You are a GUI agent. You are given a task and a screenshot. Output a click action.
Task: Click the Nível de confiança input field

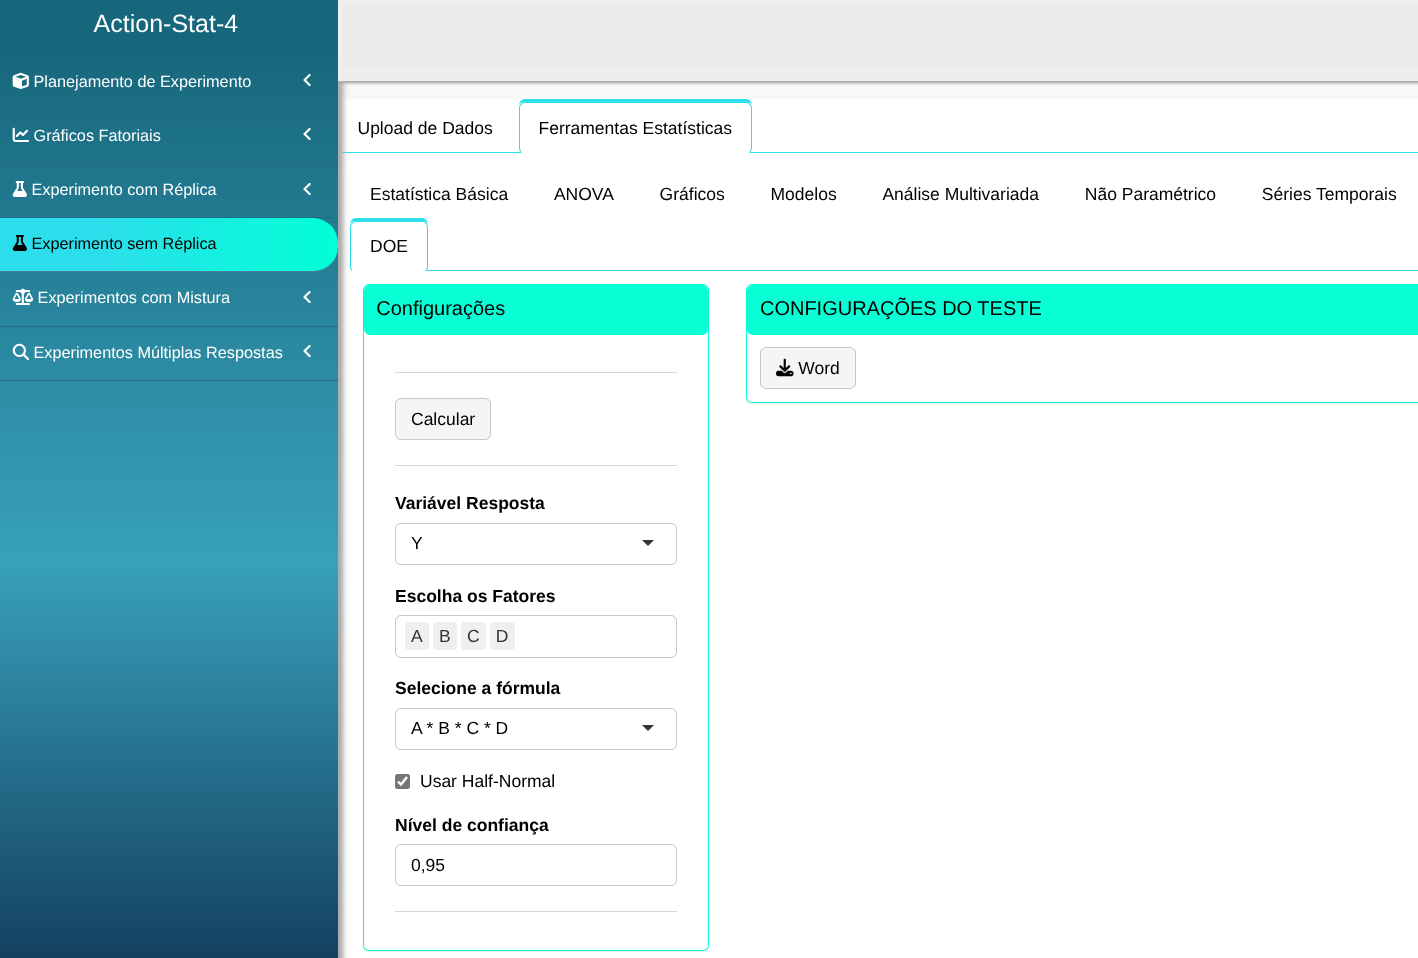tap(535, 865)
